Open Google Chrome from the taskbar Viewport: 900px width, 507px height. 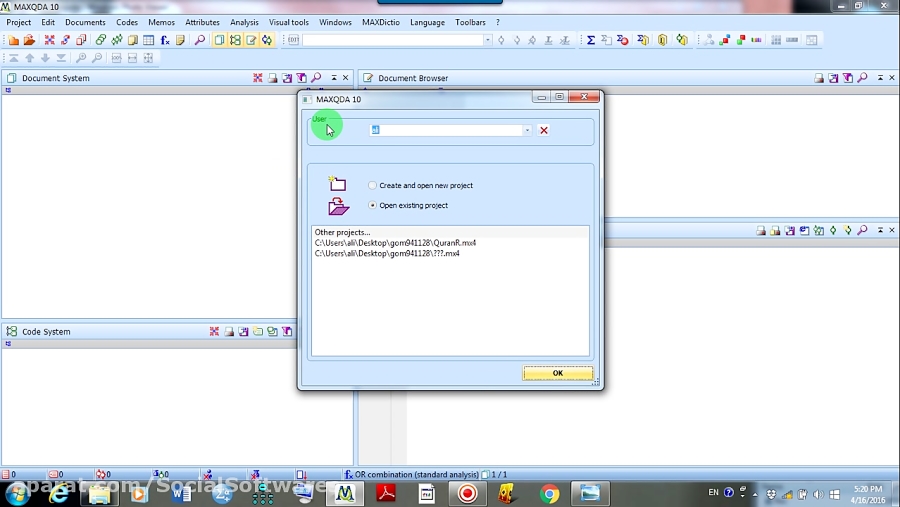(x=549, y=494)
